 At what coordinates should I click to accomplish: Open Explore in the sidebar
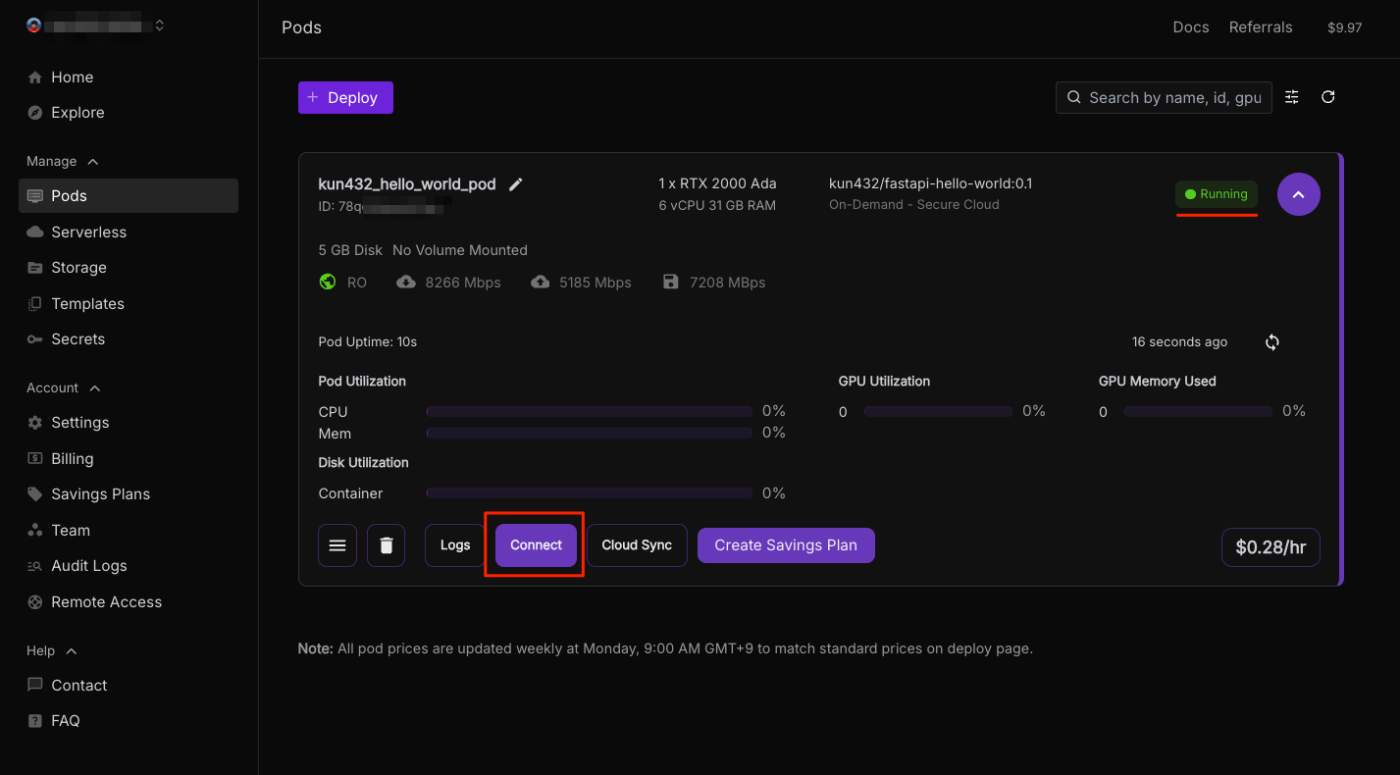[128, 113]
